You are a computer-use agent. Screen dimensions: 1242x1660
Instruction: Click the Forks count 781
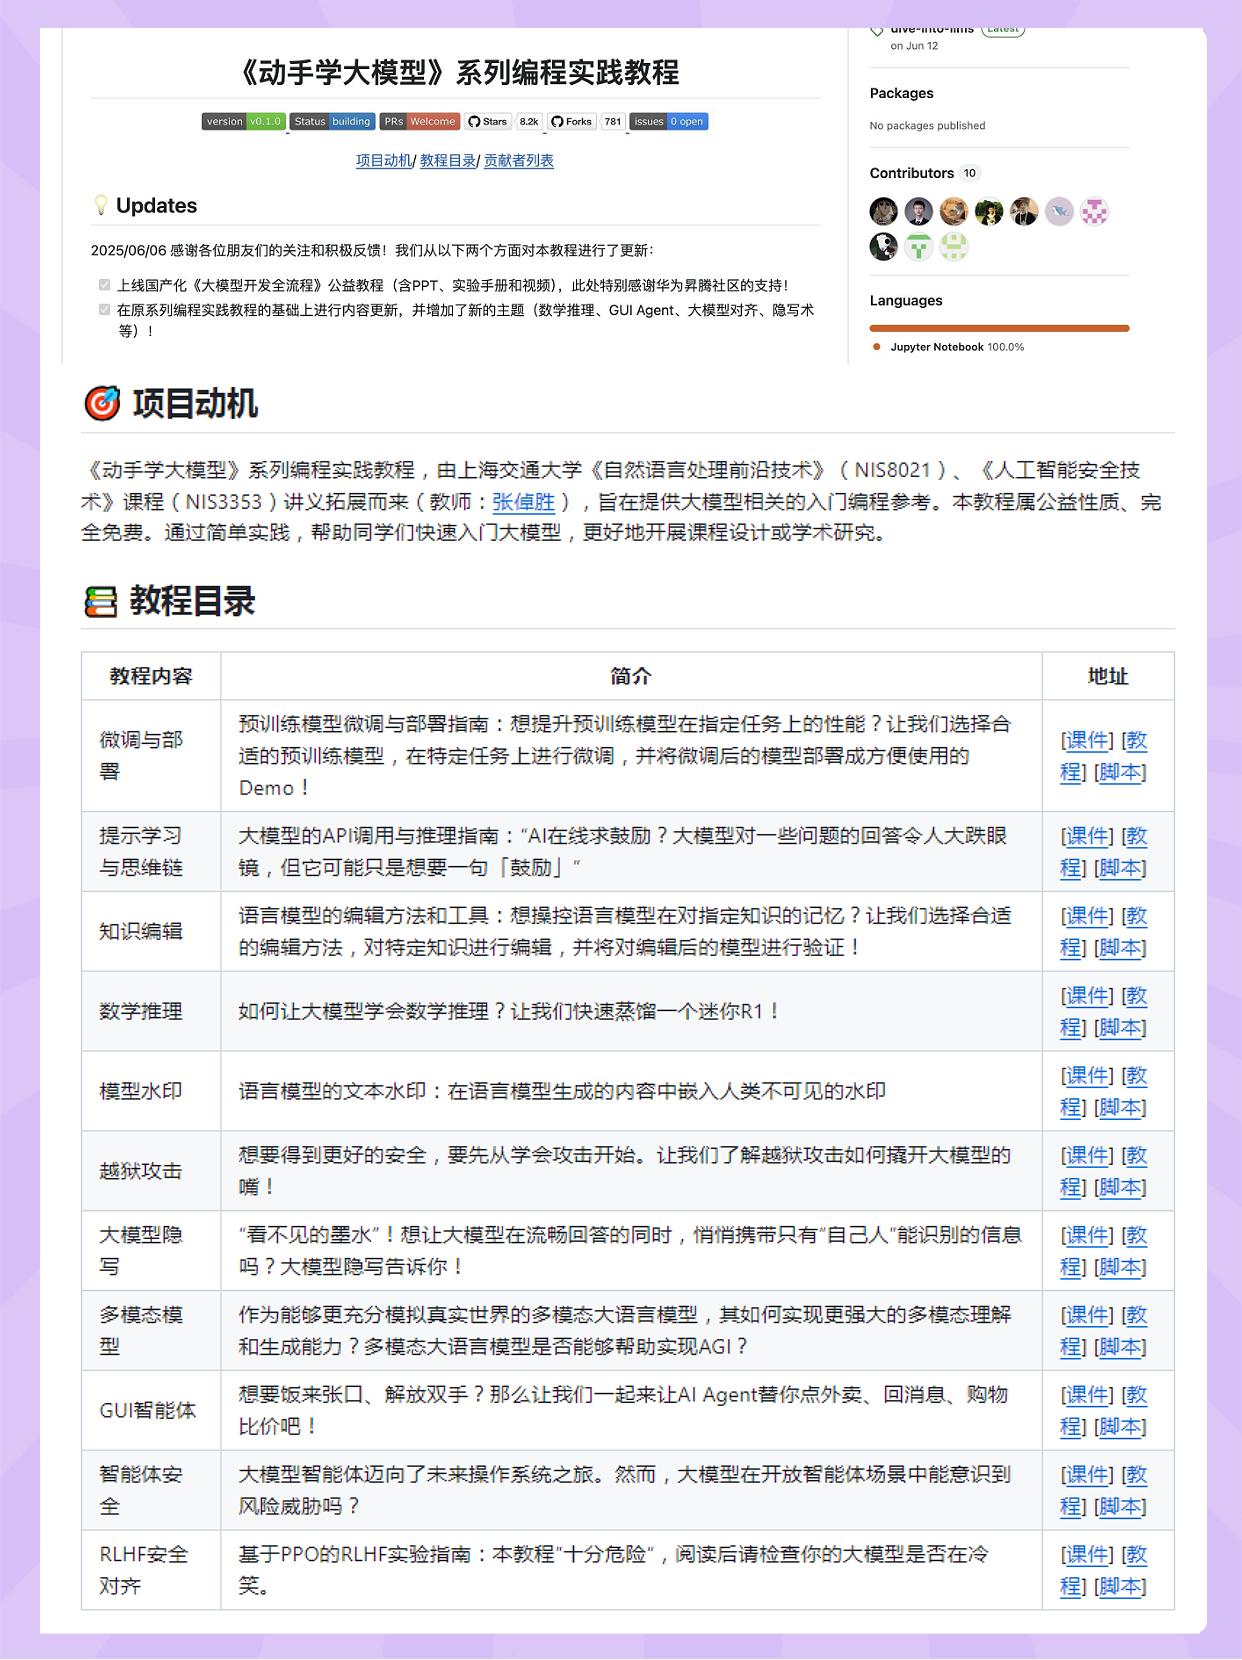point(613,122)
